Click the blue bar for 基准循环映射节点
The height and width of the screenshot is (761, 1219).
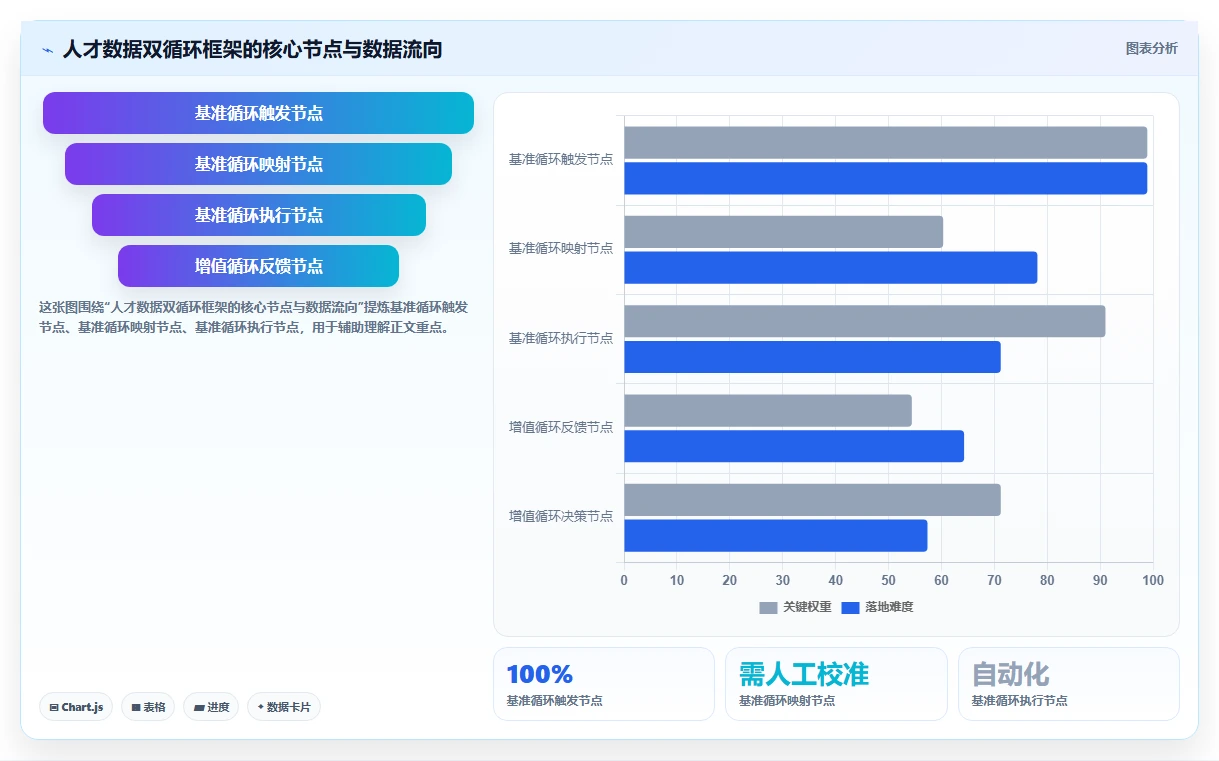click(830, 267)
